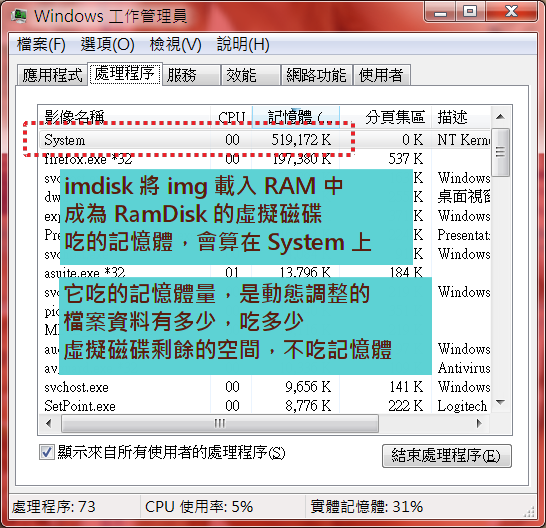Image resolution: width=546 pixels, height=528 pixels.
Task: Click the 222 K paged pool value
Action: [x=406, y=406]
